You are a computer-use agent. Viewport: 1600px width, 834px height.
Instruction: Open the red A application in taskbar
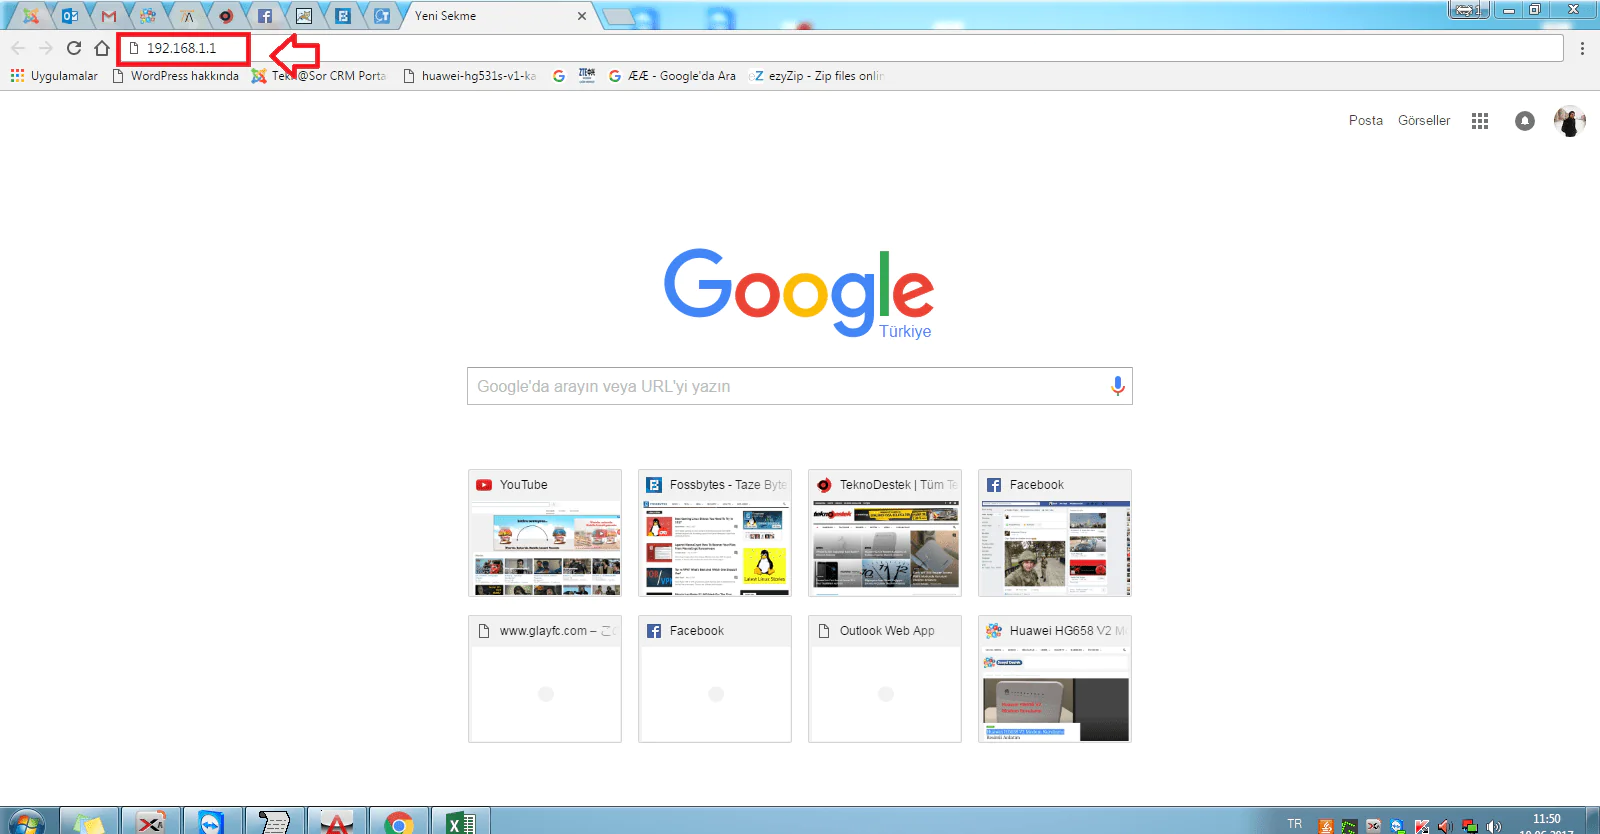(337, 822)
